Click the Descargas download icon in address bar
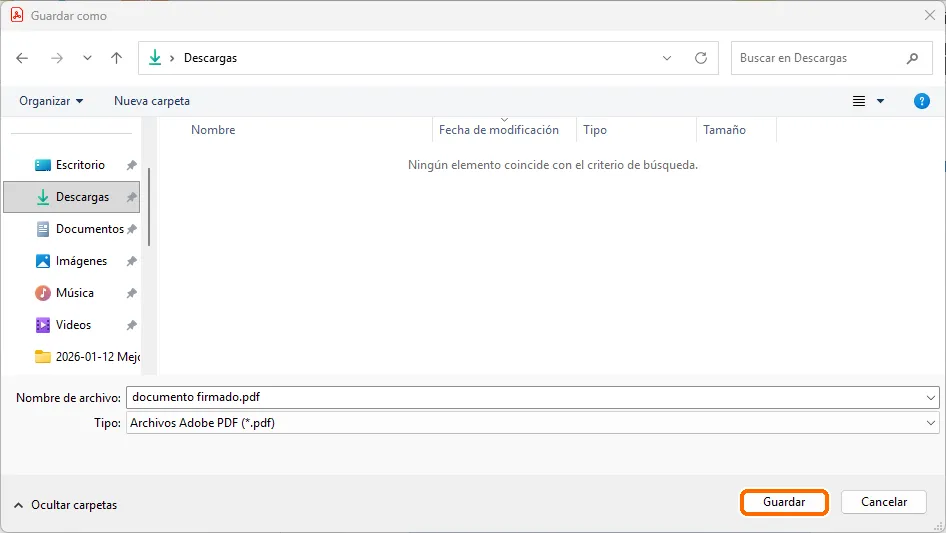This screenshot has width=946, height=533. pos(155,57)
